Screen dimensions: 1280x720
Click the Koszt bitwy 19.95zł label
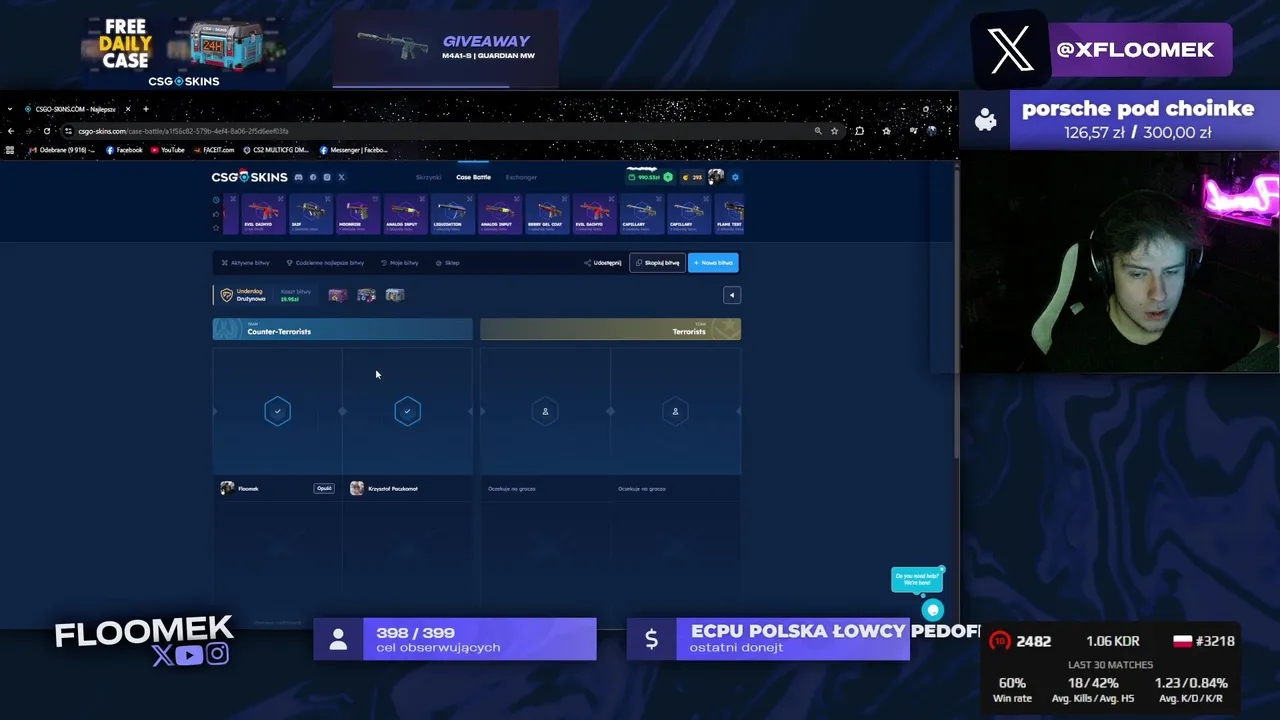click(x=296, y=295)
